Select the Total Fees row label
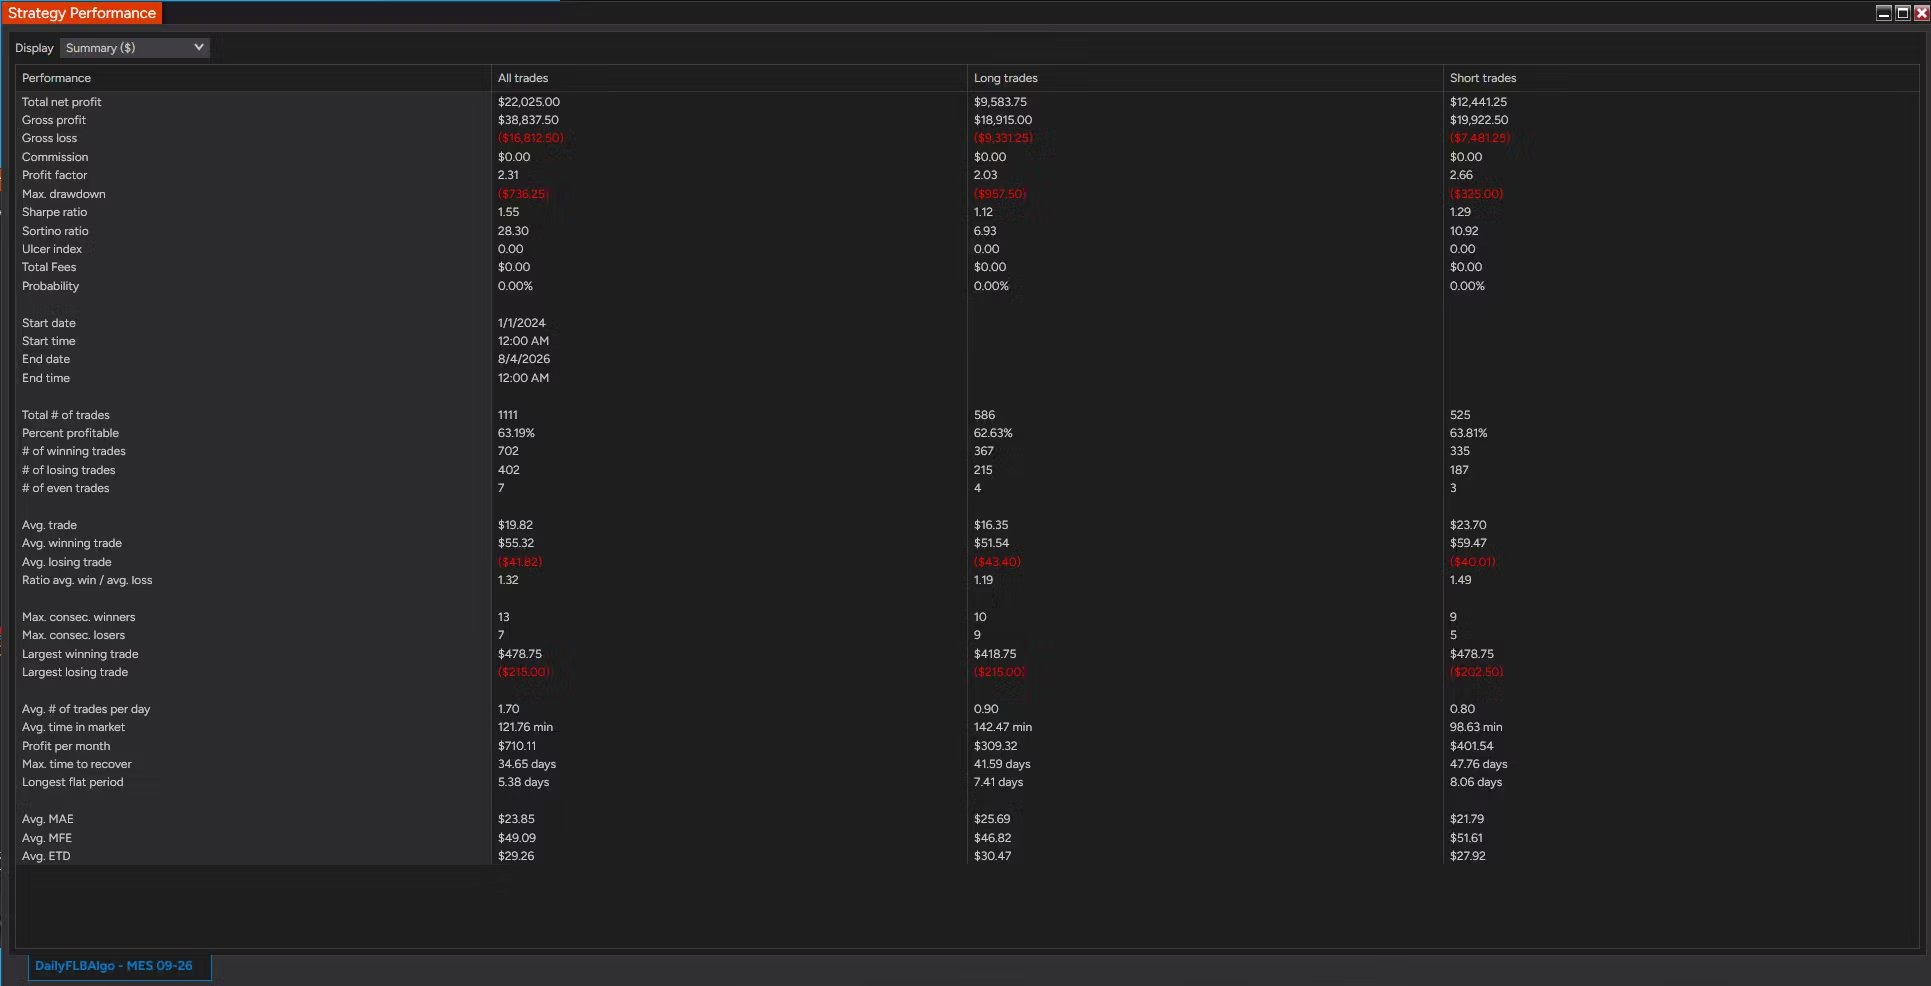The image size is (1931, 986). click(49, 267)
